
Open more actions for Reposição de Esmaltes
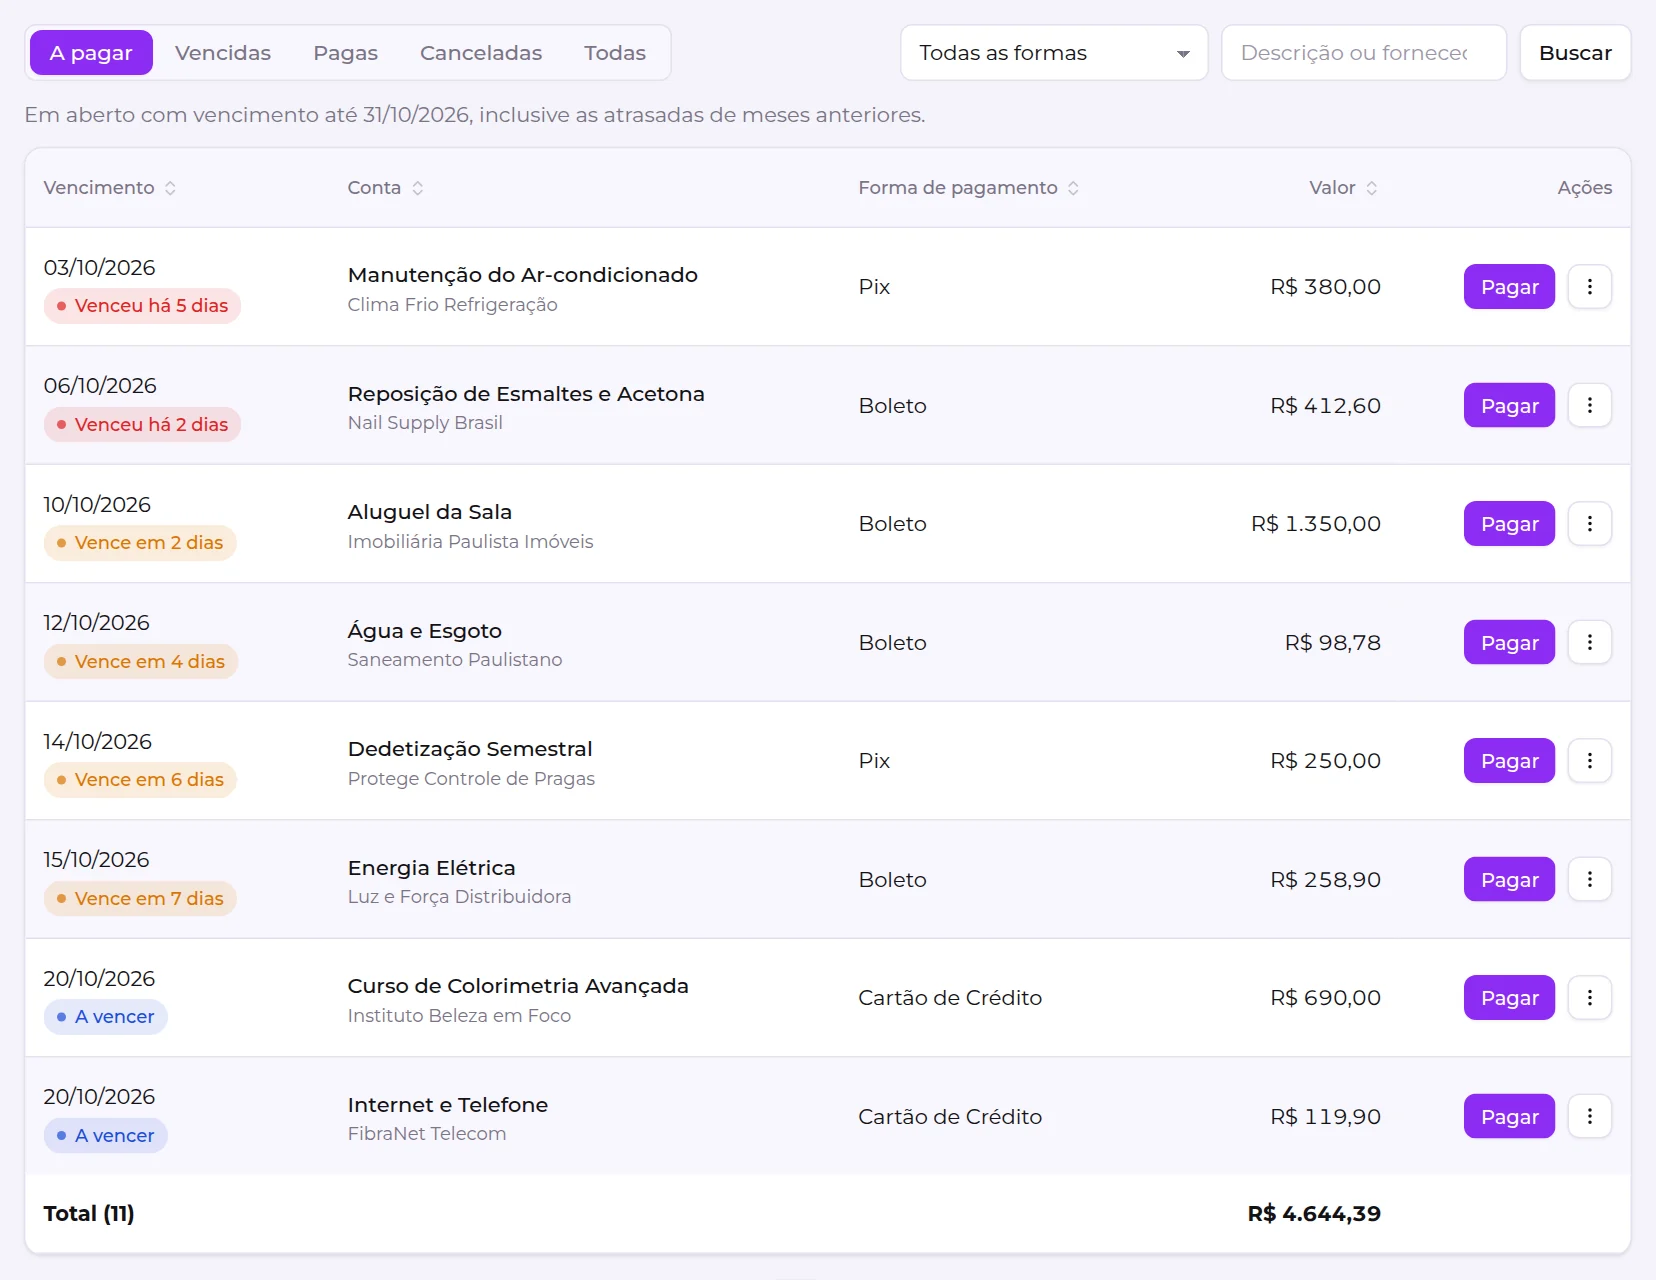(x=1589, y=405)
